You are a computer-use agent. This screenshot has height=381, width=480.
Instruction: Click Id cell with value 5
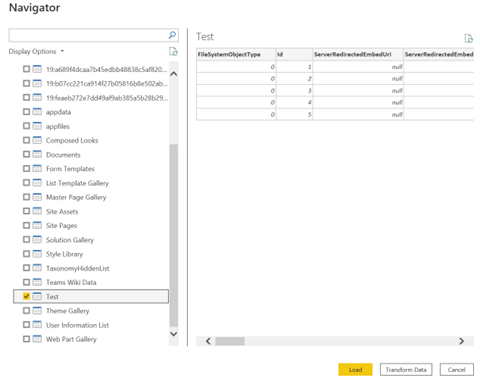point(294,114)
